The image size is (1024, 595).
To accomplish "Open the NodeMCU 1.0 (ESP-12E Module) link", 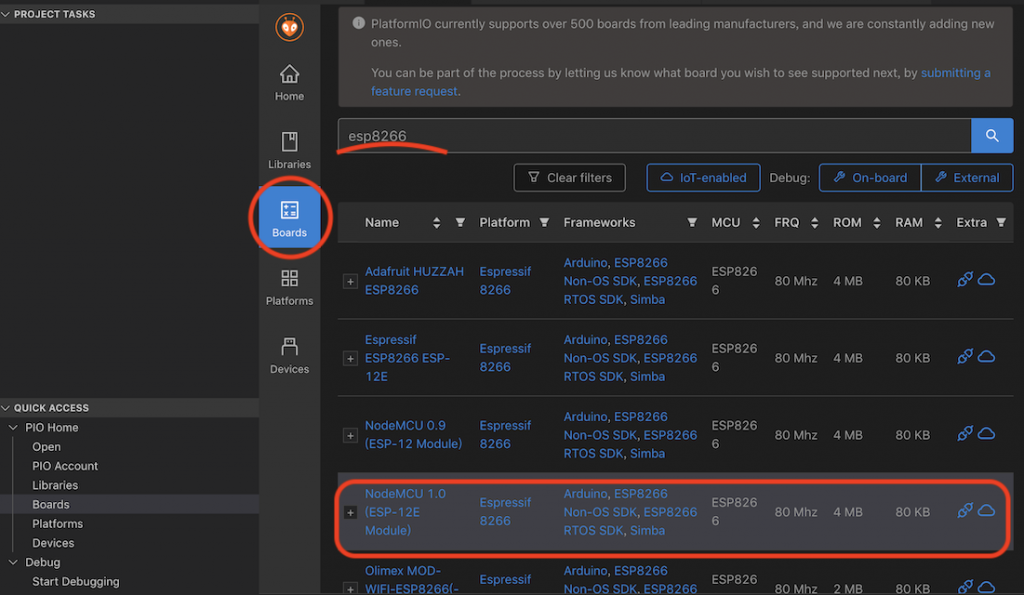I will (x=405, y=511).
